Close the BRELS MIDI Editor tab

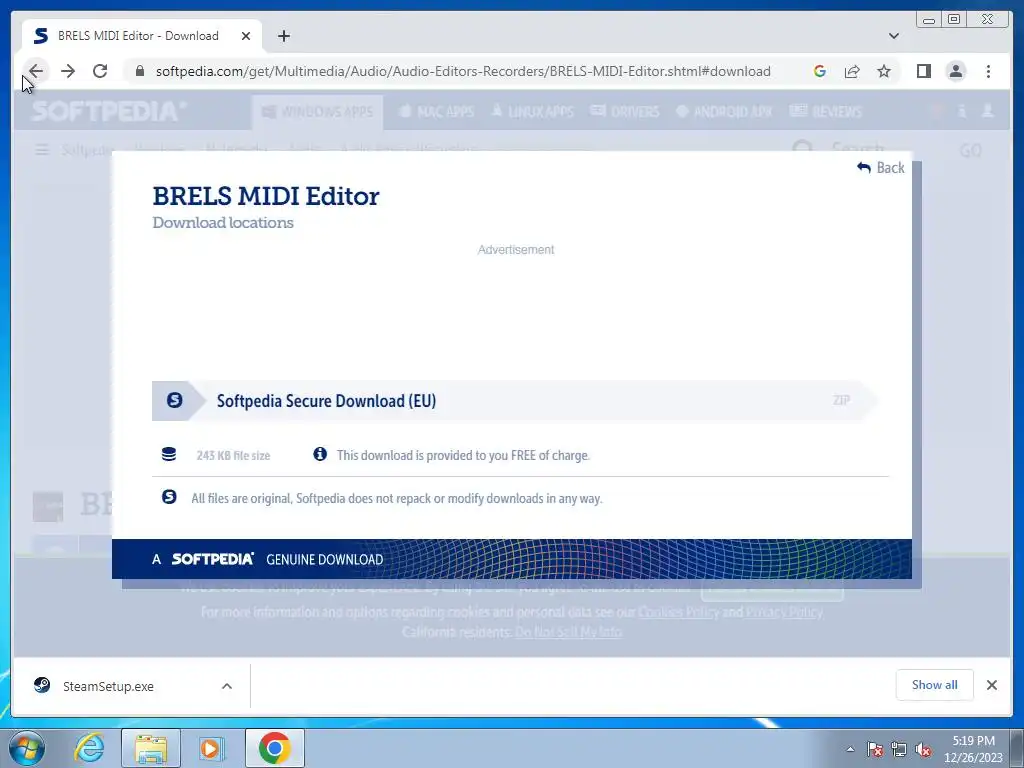pos(246,36)
